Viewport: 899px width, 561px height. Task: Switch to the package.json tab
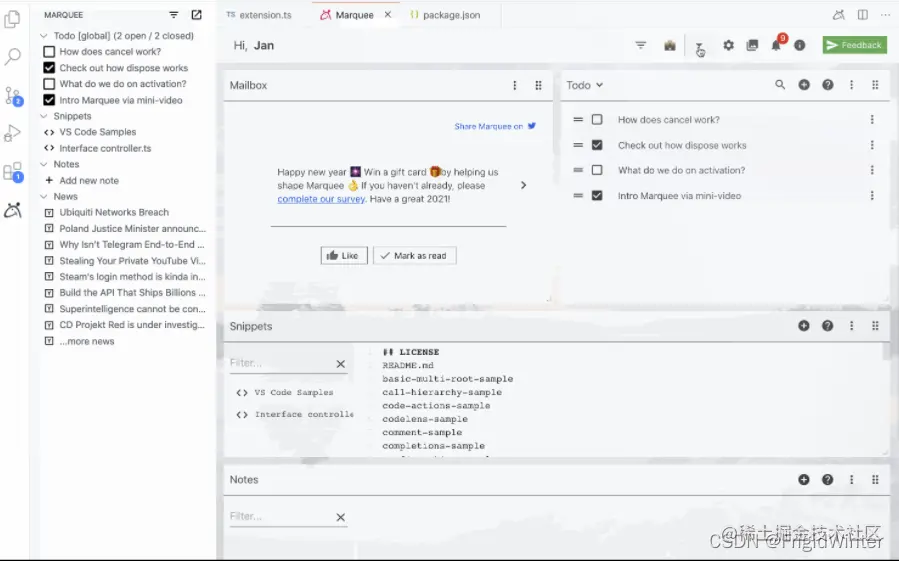click(445, 15)
